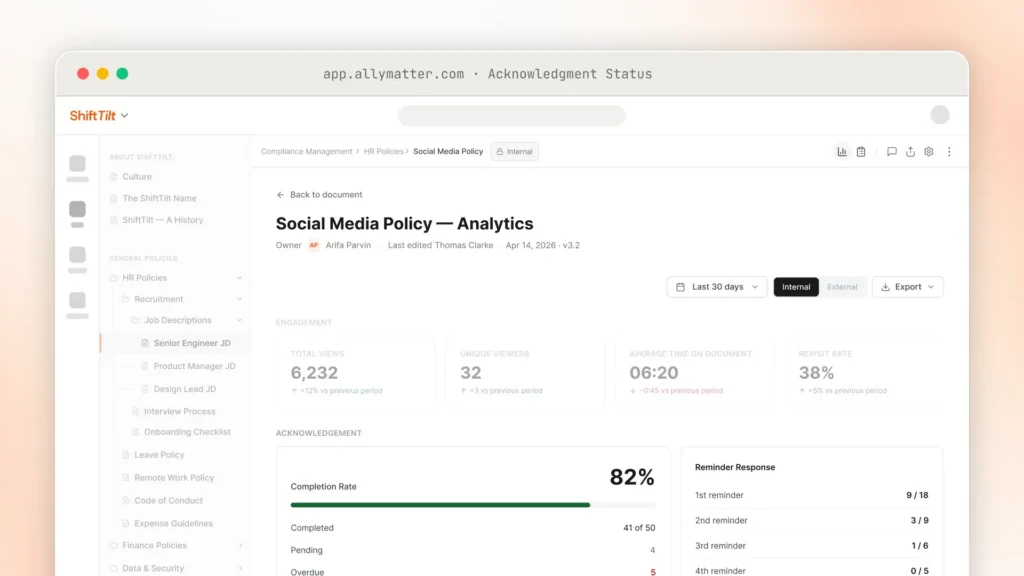Switch audience to Internal

796,287
